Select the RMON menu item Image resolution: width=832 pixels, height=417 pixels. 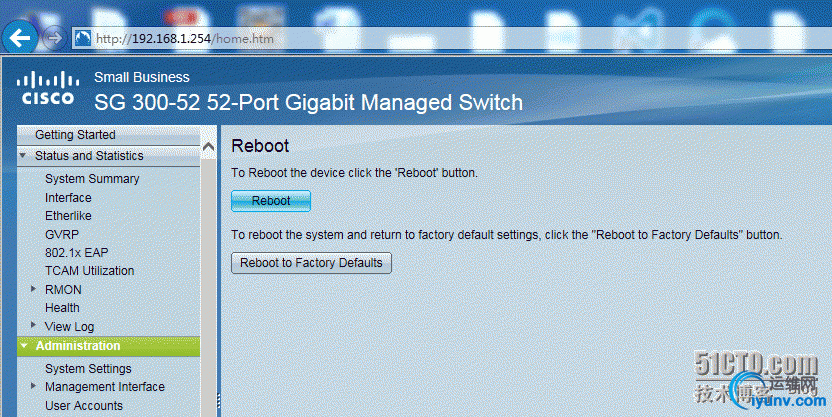[x=63, y=290]
